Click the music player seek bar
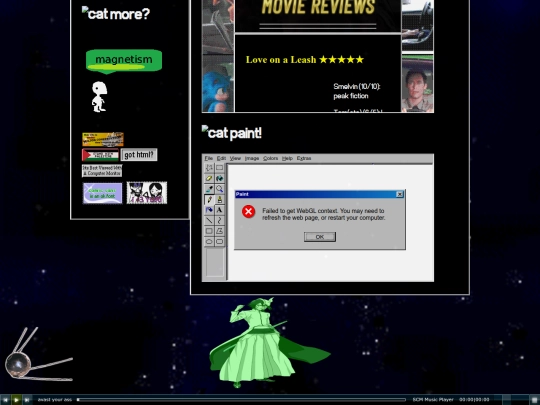This screenshot has width=540, height=405. [241, 400]
